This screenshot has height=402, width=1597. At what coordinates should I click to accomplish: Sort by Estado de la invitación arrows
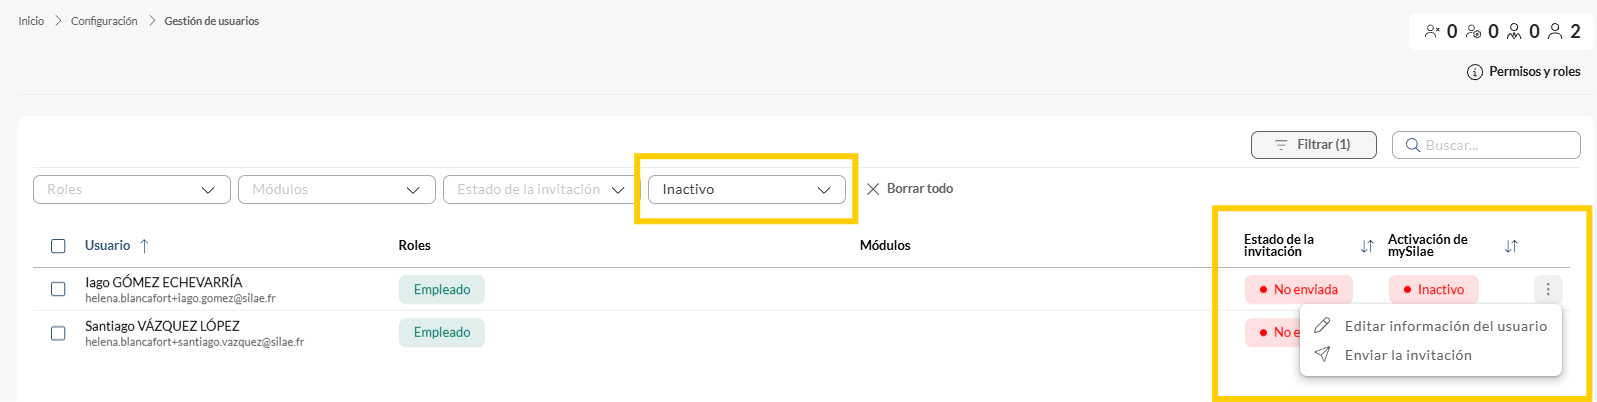[1367, 246]
